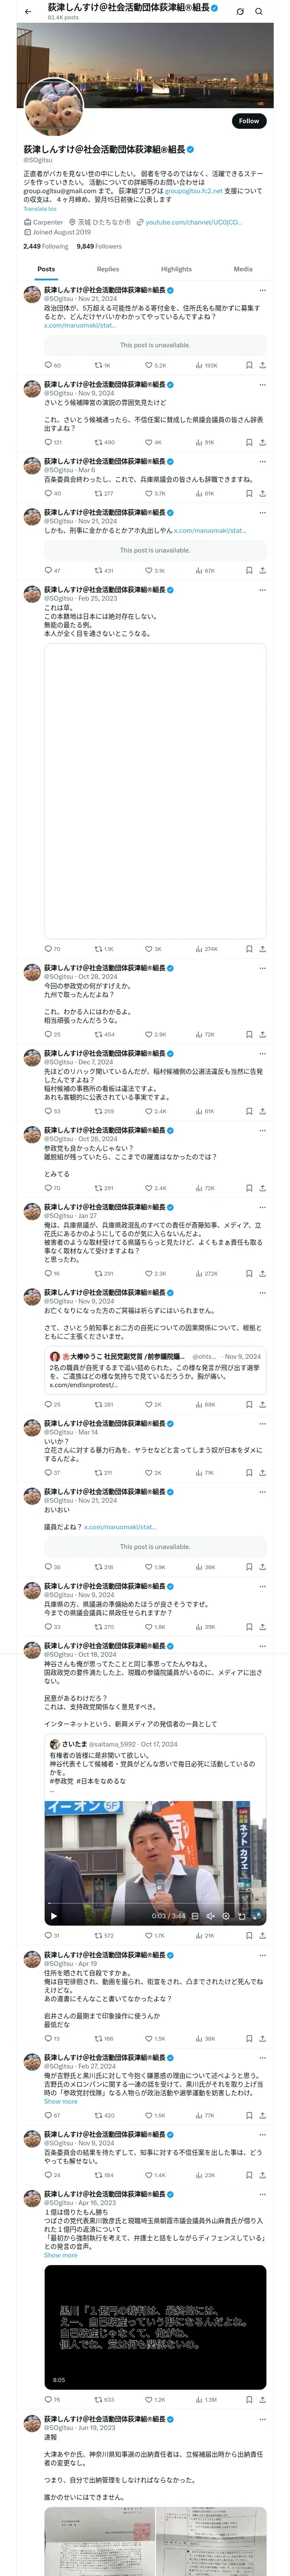Open more options on the Jan 27 post

(262, 1207)
